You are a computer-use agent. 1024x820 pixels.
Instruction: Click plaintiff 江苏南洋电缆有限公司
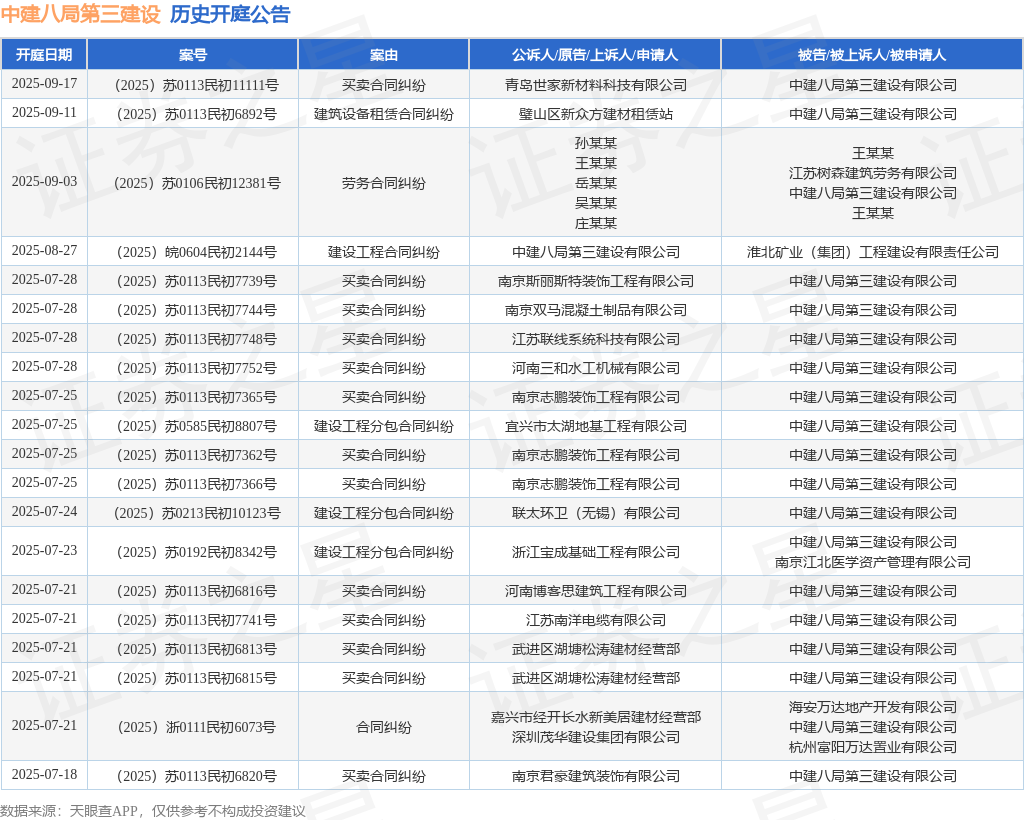tap(596, 620)
